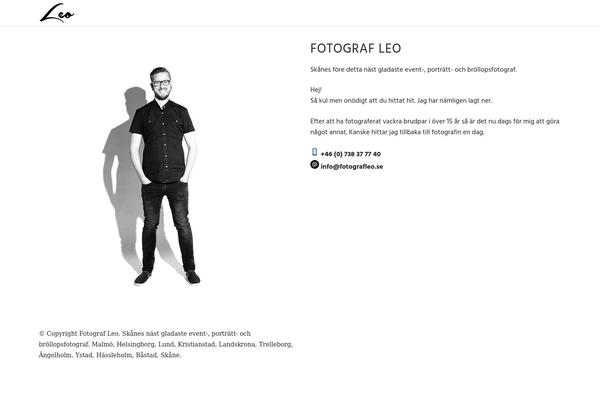Click the mobile phone icon
600x400 pixels.
(x=315, y=152)
